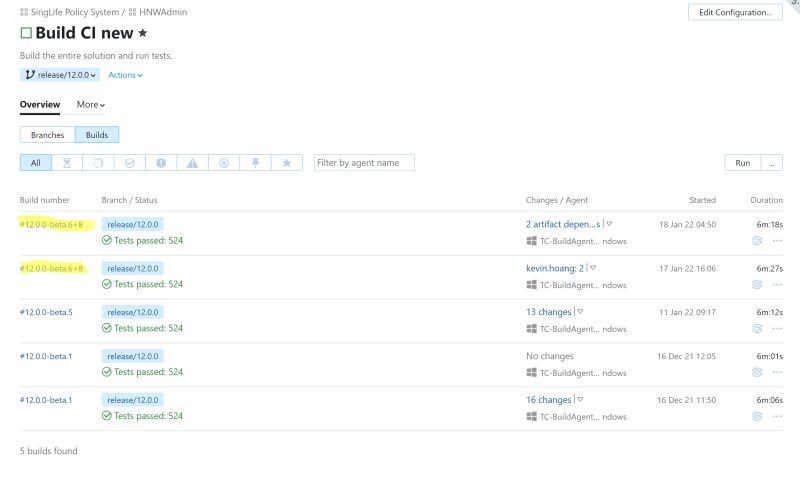800x481 pixels.
Task: Click Windows agent icon in 18 Jan 22 04:50 row
Action: pyautogui.click(x=531, y=241)
